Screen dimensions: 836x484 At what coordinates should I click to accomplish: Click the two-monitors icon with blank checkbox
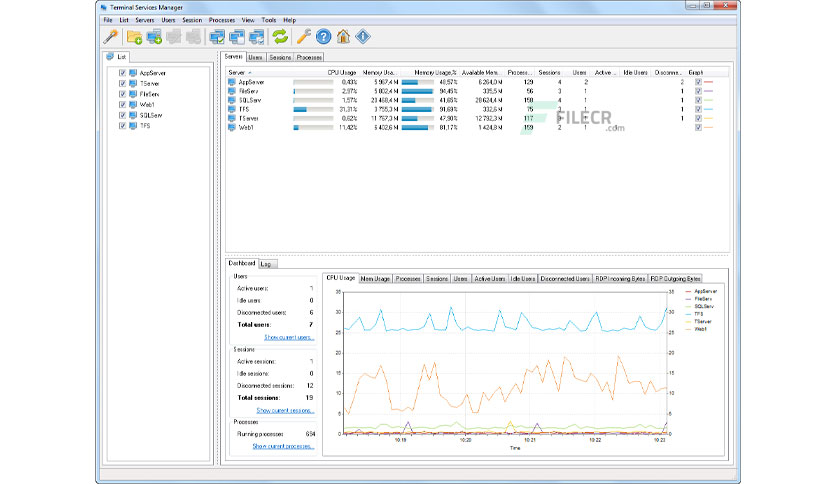point(237,37)
